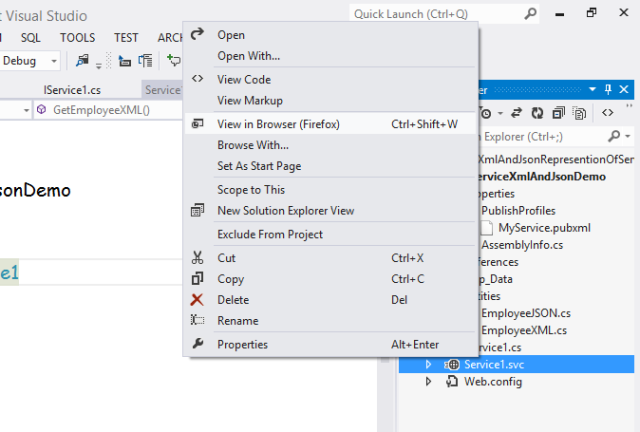Choose Exclude From Project
Image resolution: width=640 pixels, height=432 pixels.
pyautogui.click(x=331, y=234)
